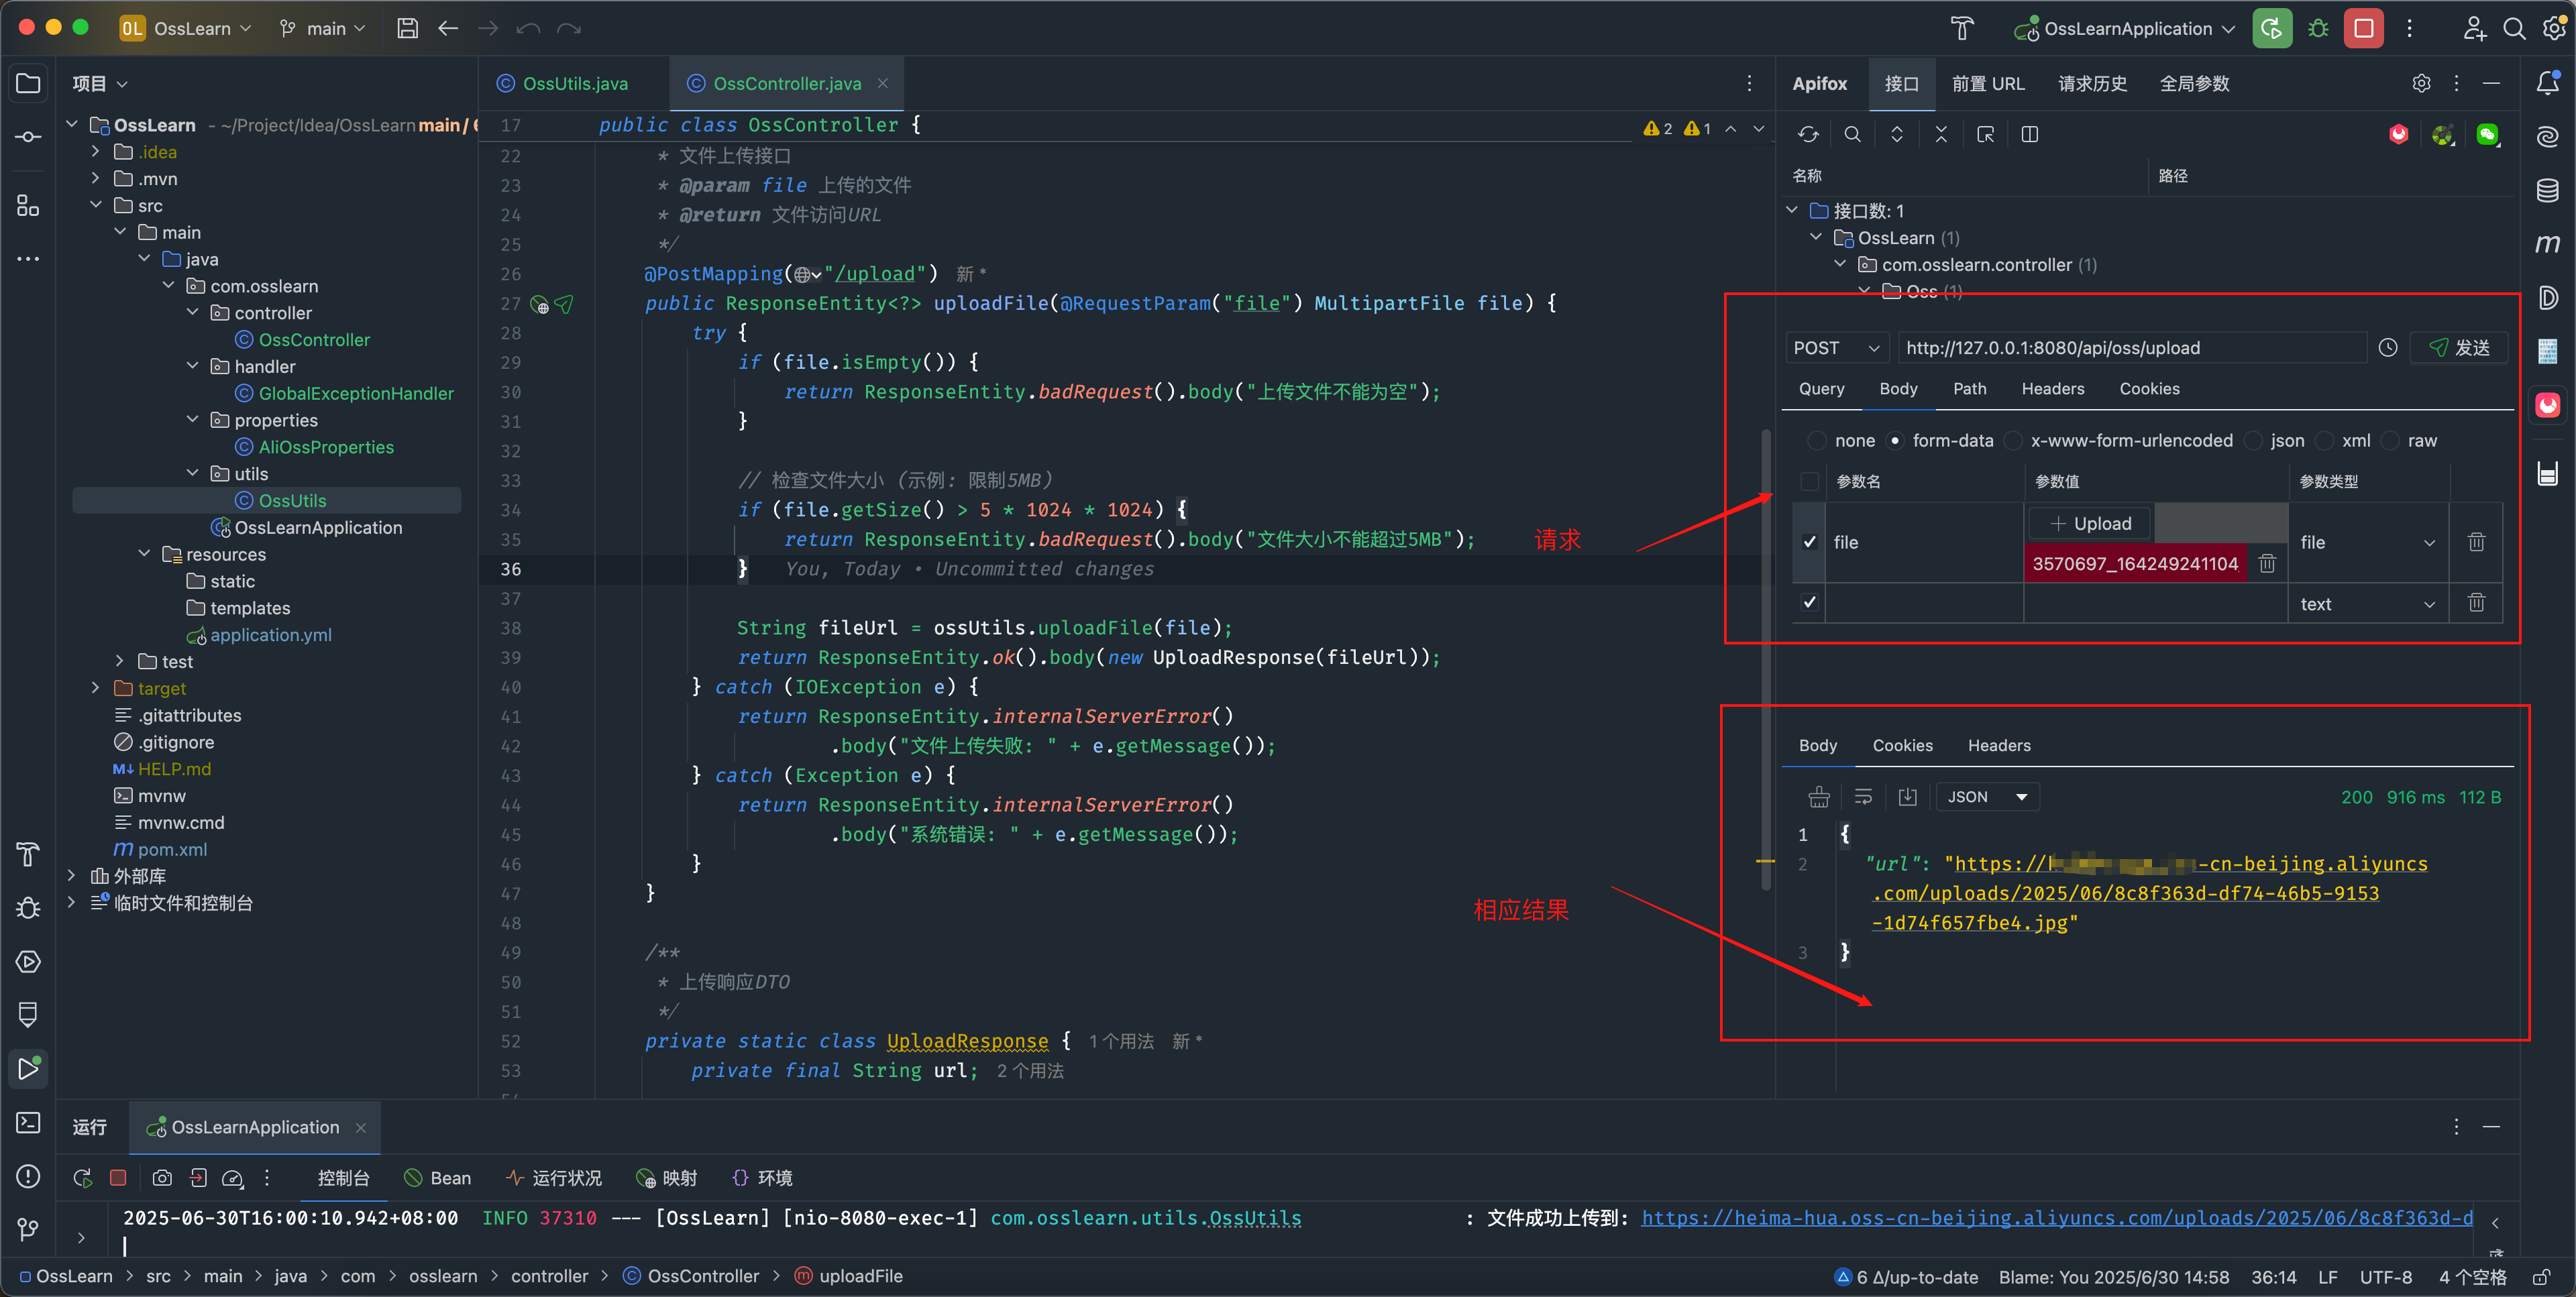Open the Headers request tab

(x=2052, y=389)
